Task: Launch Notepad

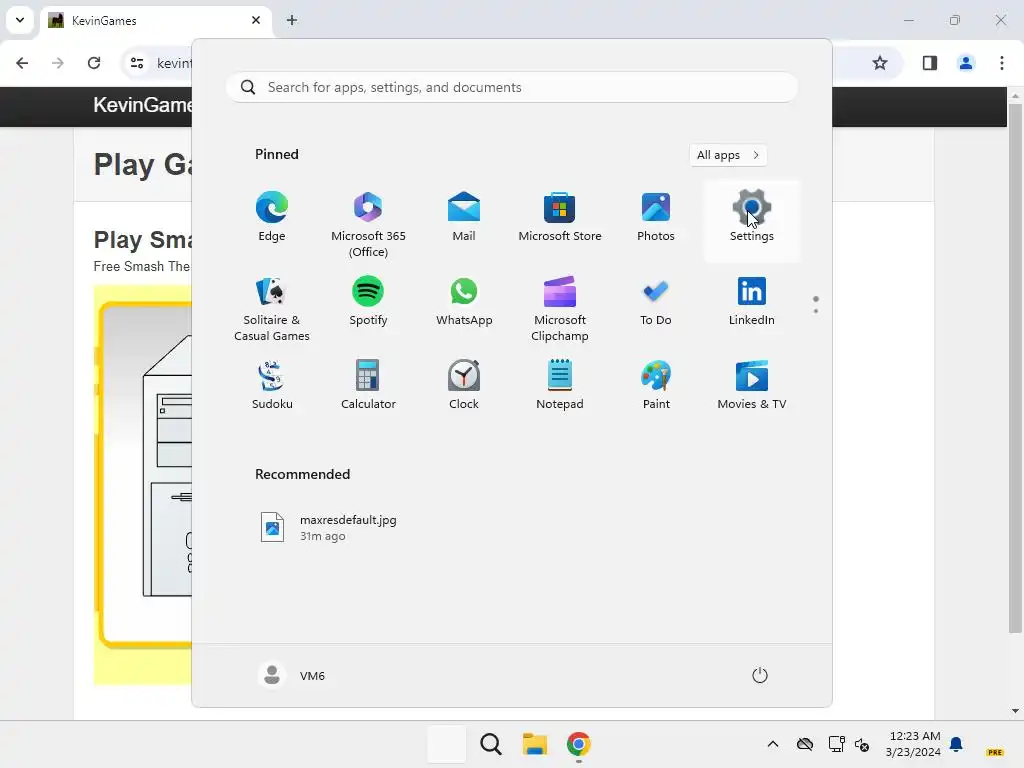Action: (560, 385)
